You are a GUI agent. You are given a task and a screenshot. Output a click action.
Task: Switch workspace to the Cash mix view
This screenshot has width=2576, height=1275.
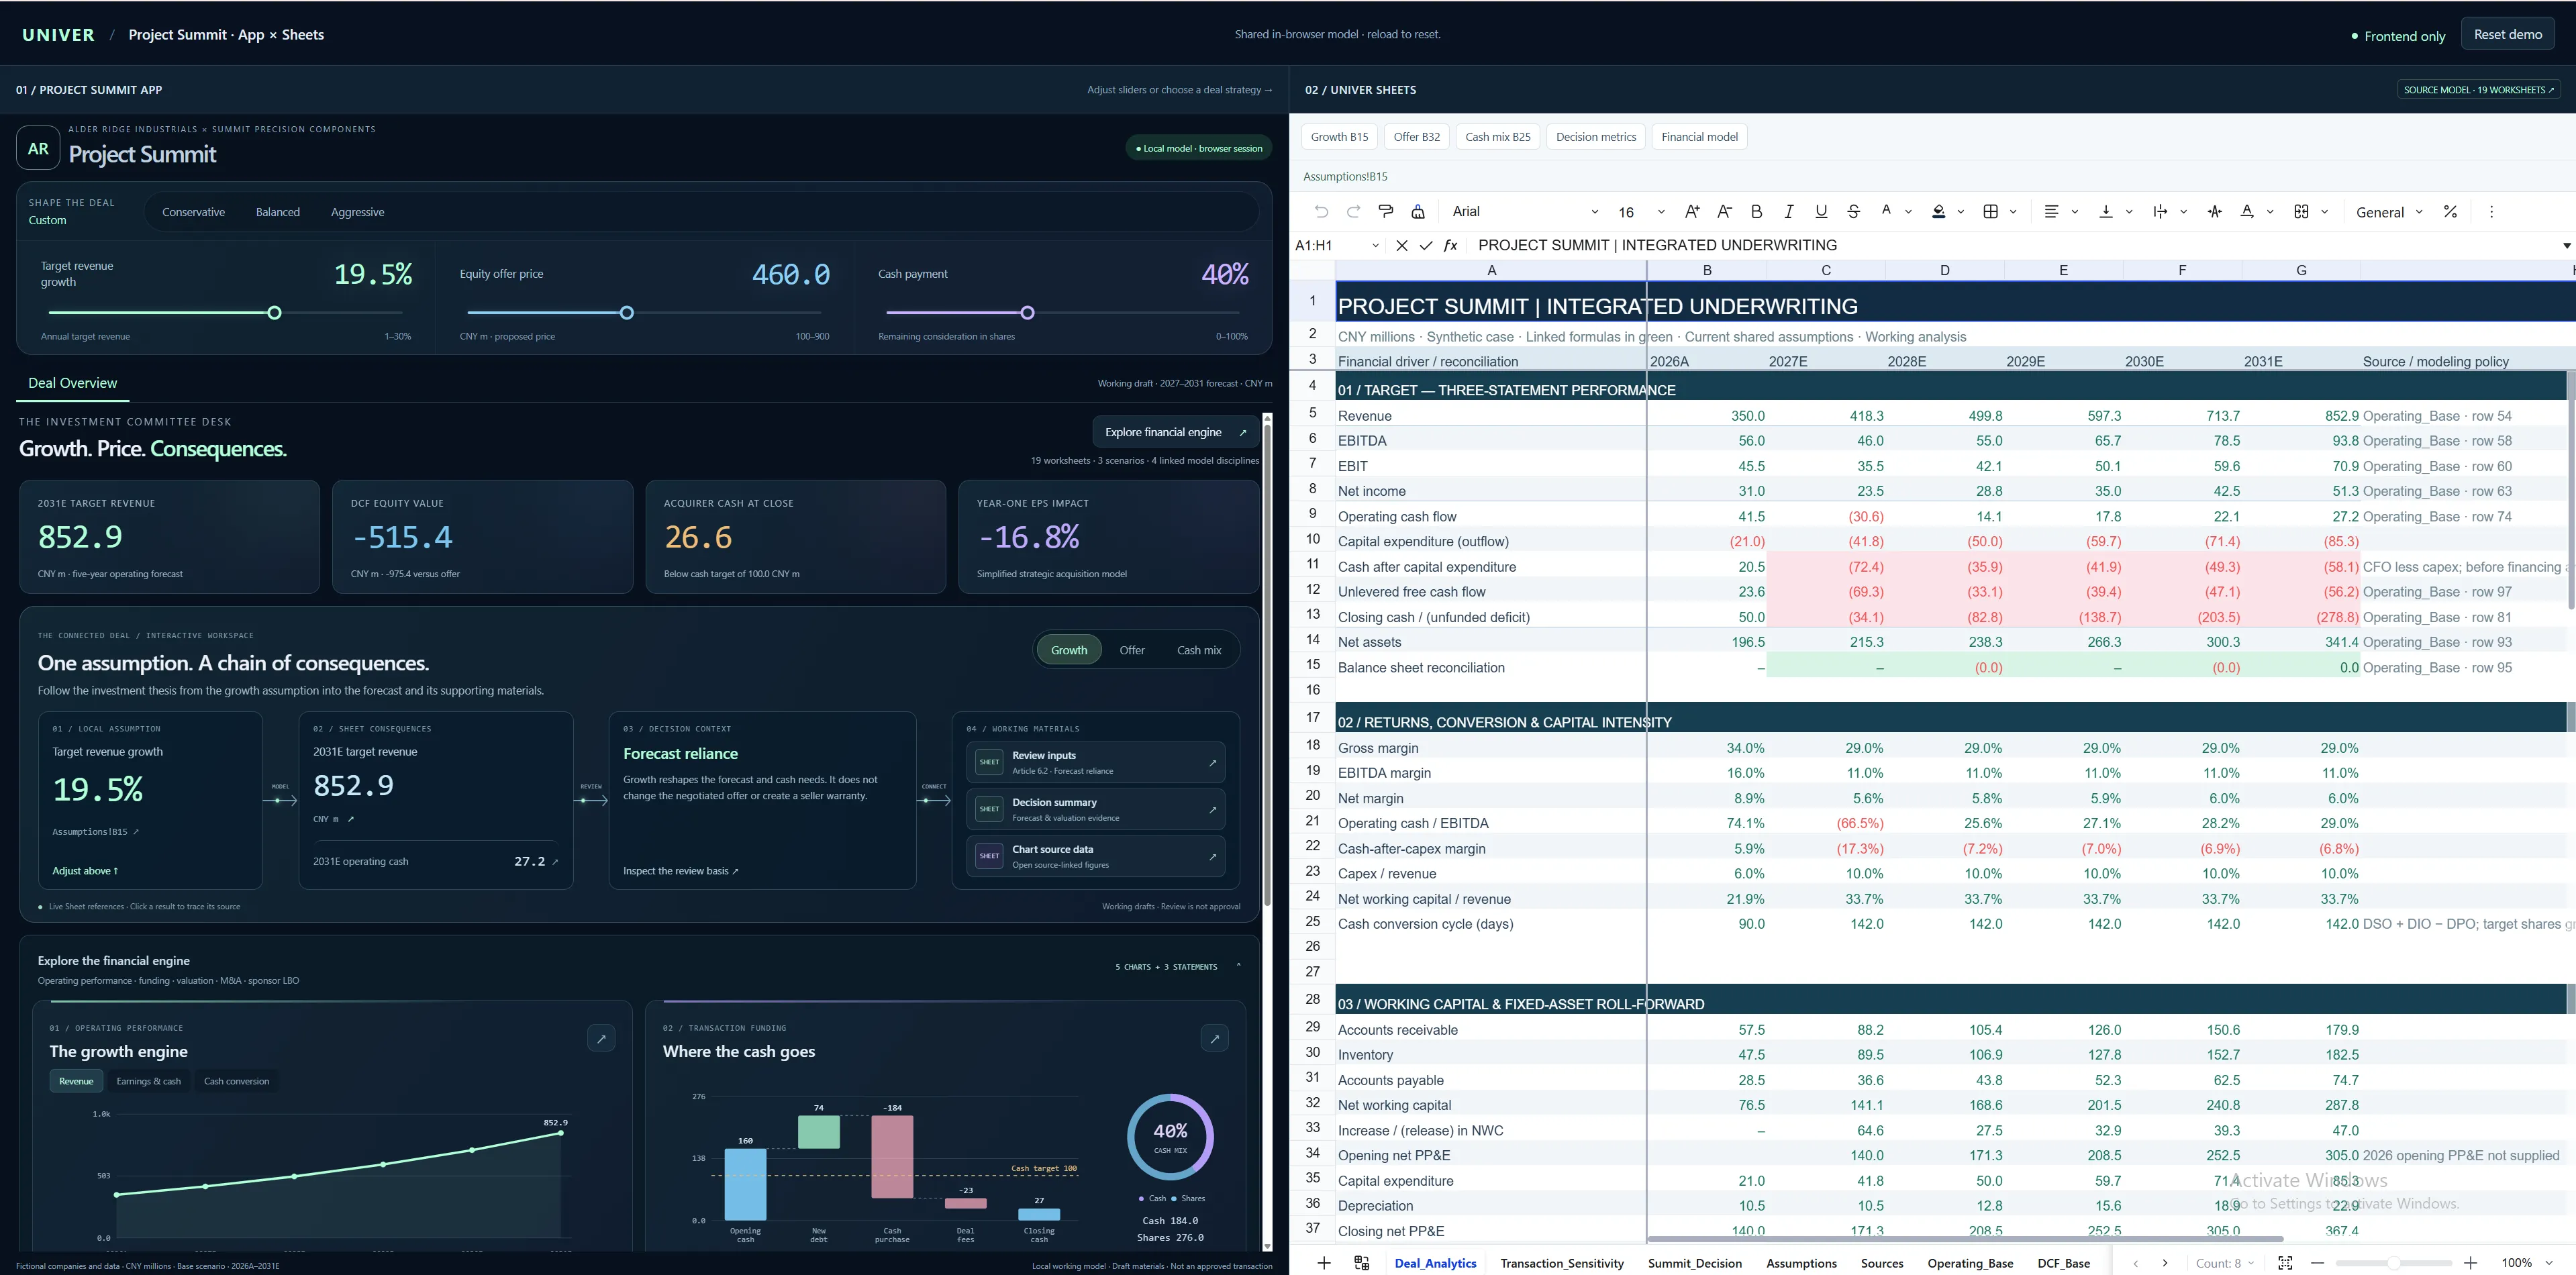[1199, 650]
